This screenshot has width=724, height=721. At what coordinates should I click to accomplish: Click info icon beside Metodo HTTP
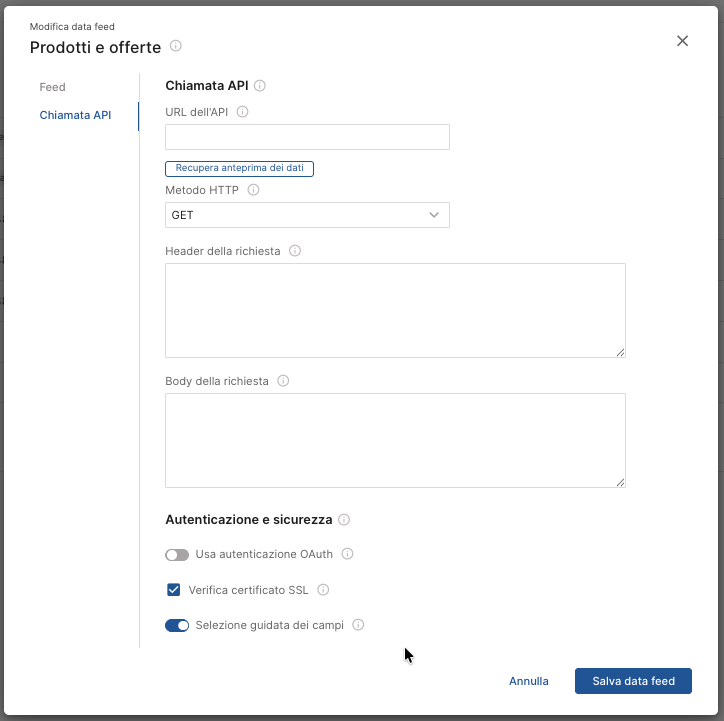[253, 190]
